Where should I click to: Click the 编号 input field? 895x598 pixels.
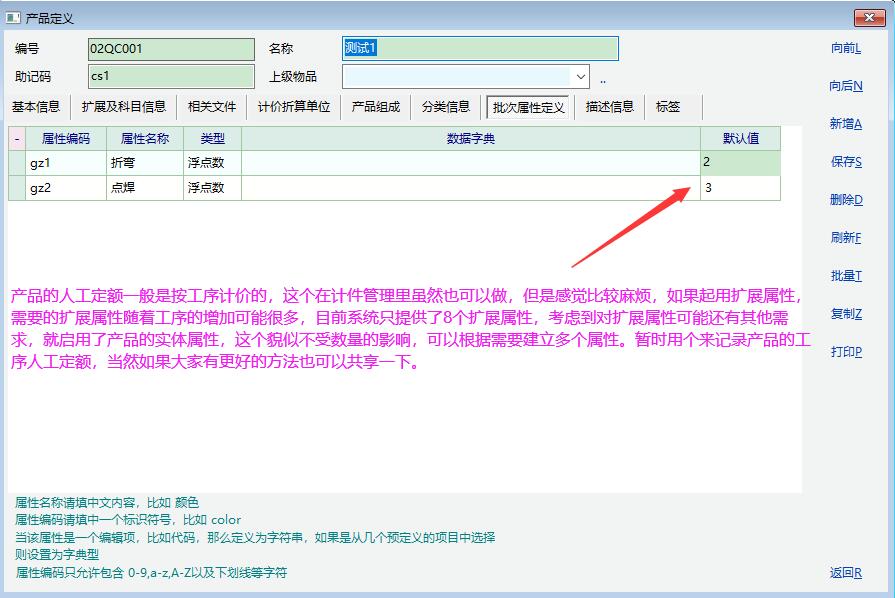click(x=171, y=49)
